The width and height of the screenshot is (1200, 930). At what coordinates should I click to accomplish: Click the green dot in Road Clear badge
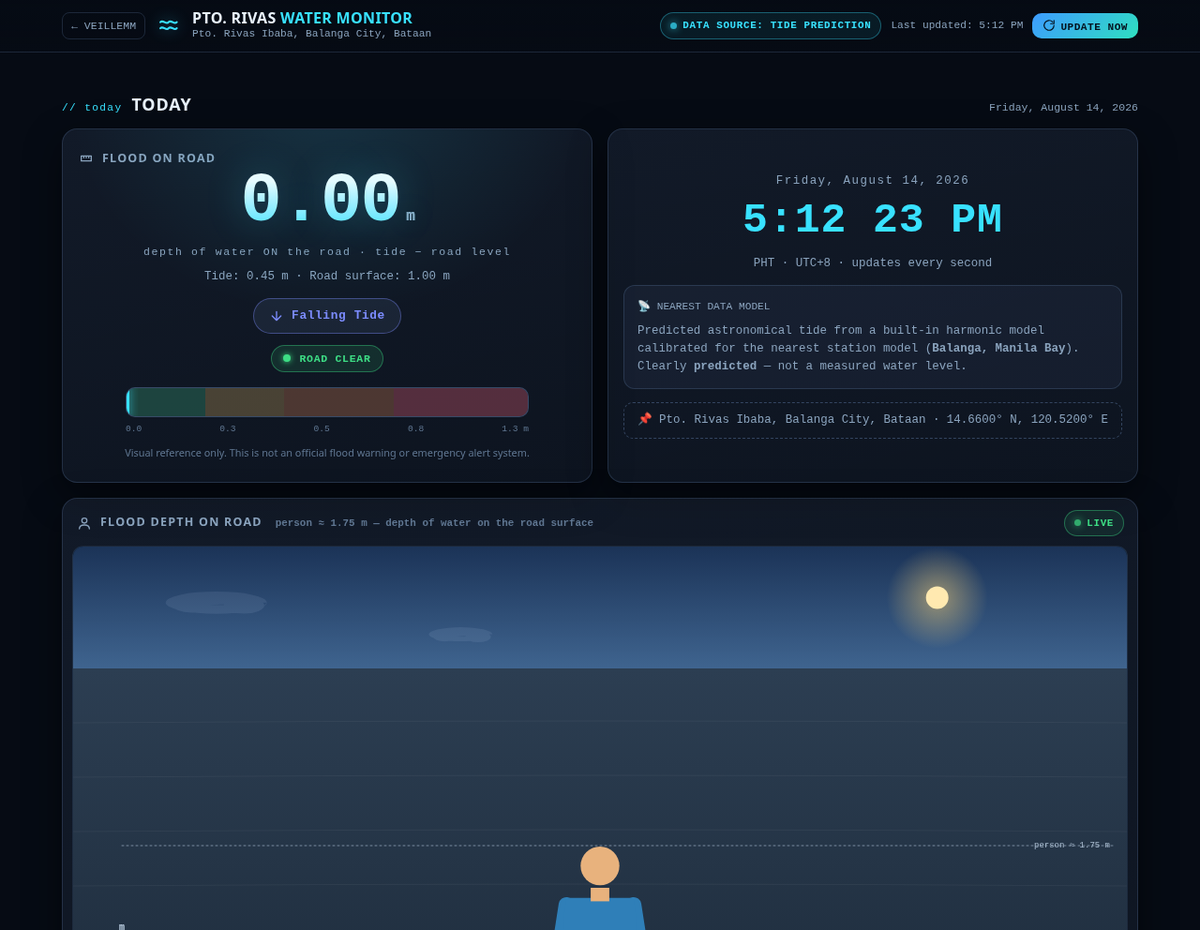(287, 358)
